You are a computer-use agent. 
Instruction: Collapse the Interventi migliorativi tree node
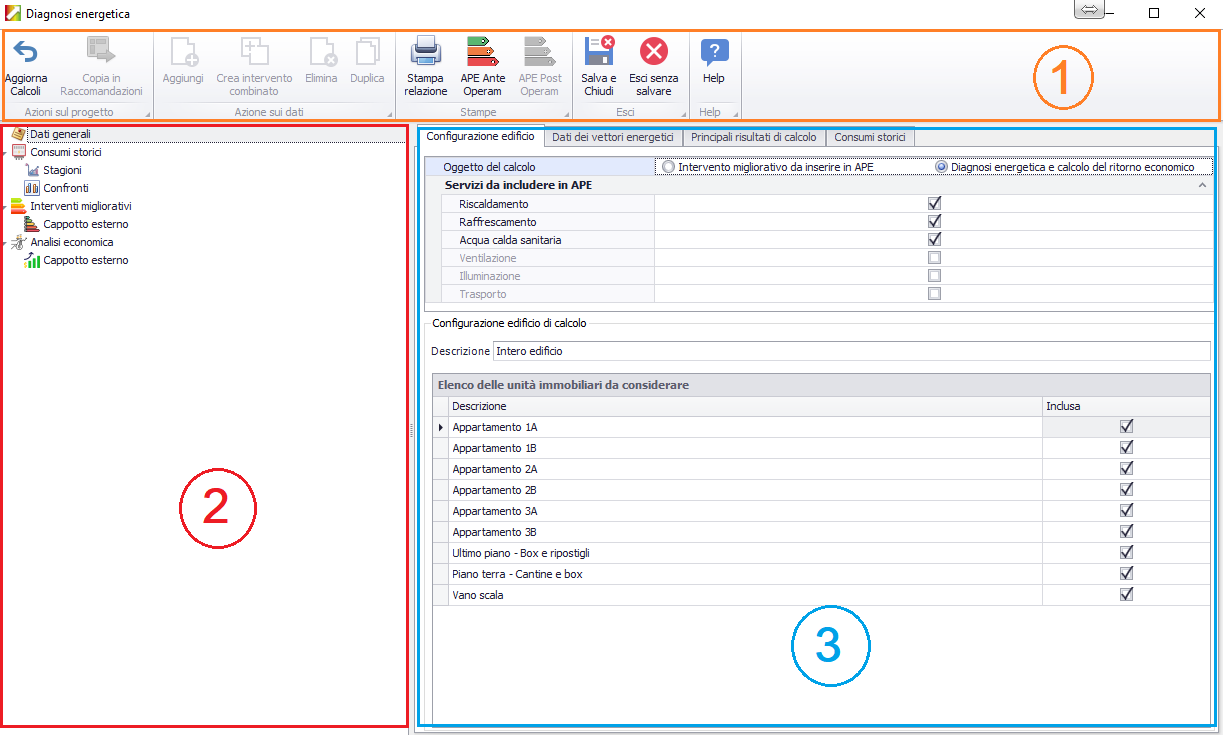pos(5,207)
